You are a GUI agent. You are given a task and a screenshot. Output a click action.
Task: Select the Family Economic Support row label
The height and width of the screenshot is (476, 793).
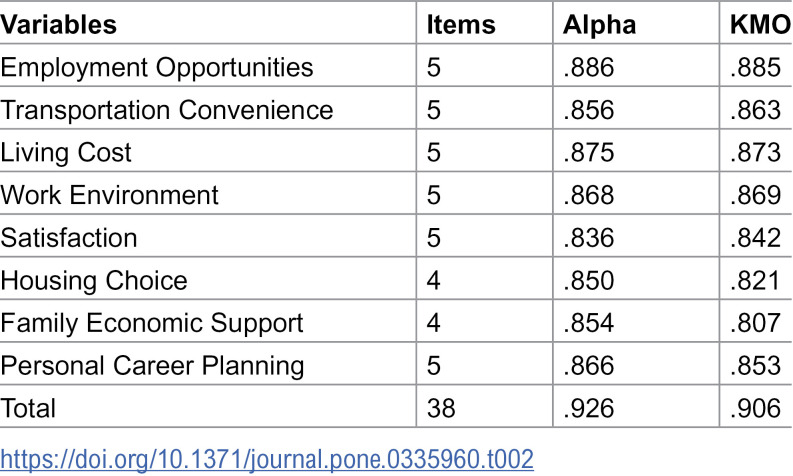[x=152, y=323]
